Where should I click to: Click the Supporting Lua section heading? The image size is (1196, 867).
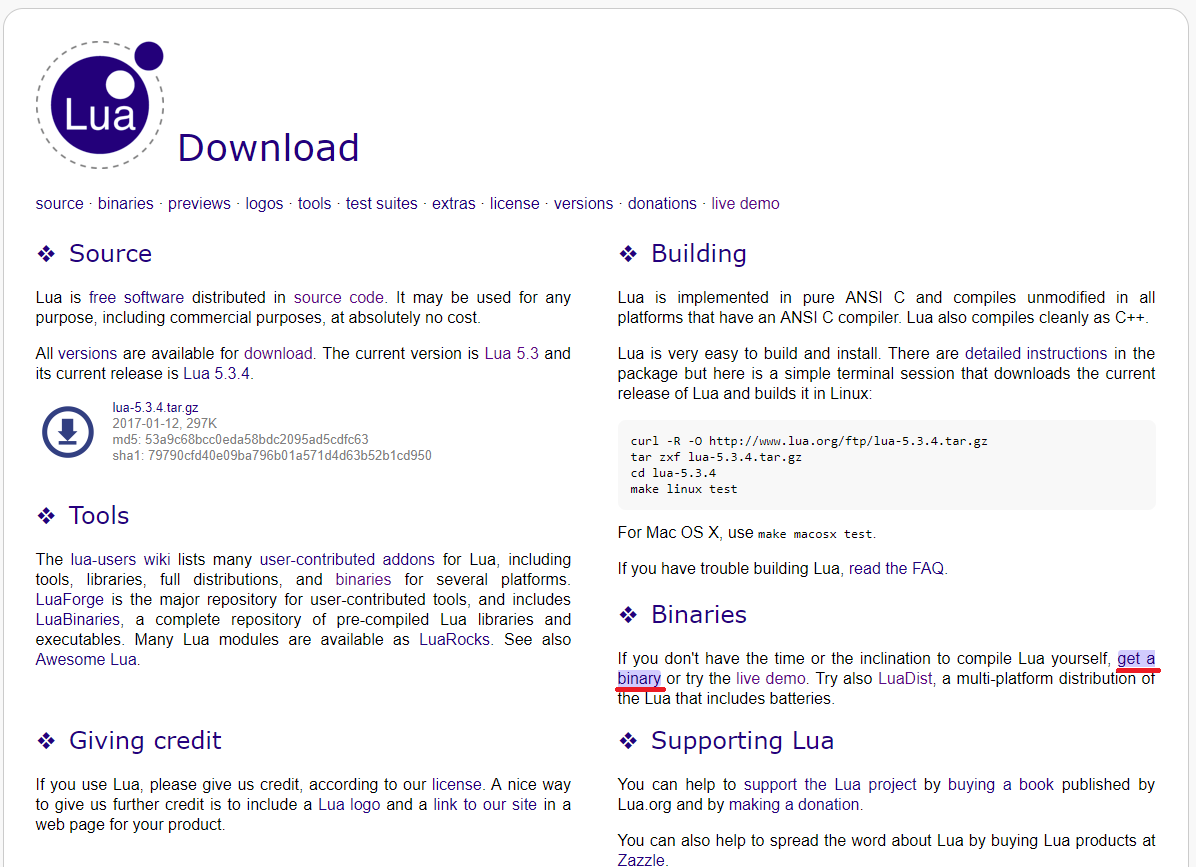click(x=742, y=741)
